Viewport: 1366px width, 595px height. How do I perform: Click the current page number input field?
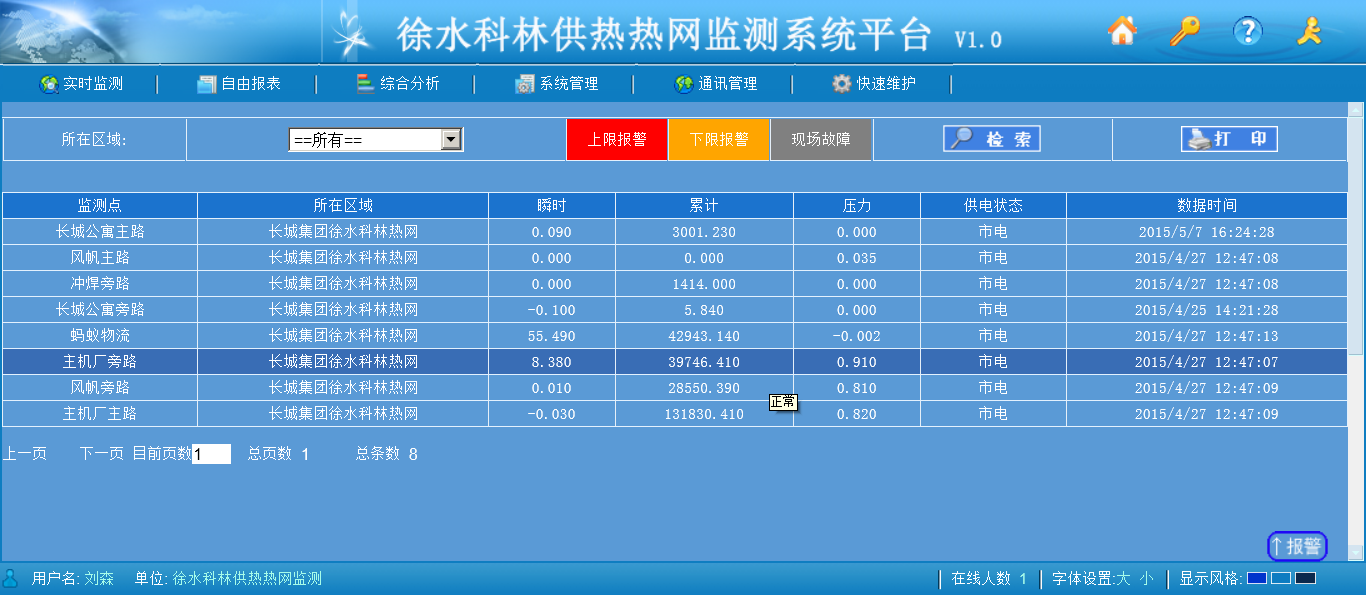tap(211, 454)
